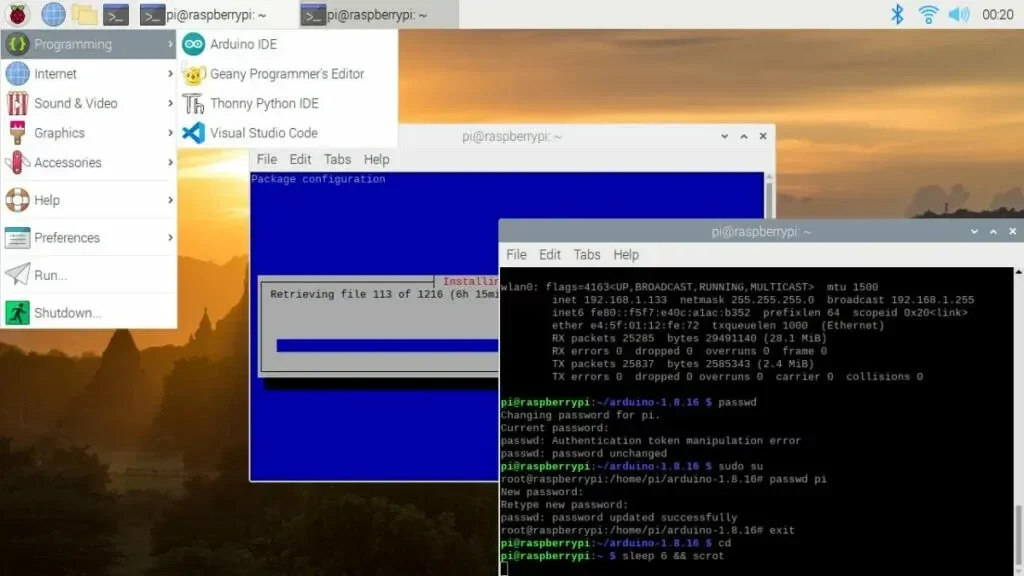This screenshot has width=1024, height=576.
Task: Open Tabs menu in back terminal window
Action: pyautogui.click(x=337, y=159)
